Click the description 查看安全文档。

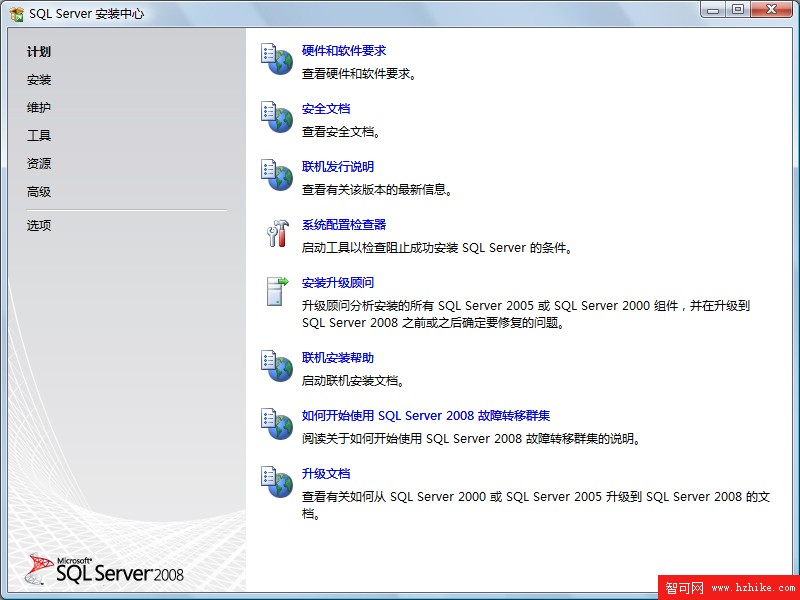click(x=342, y=132)
